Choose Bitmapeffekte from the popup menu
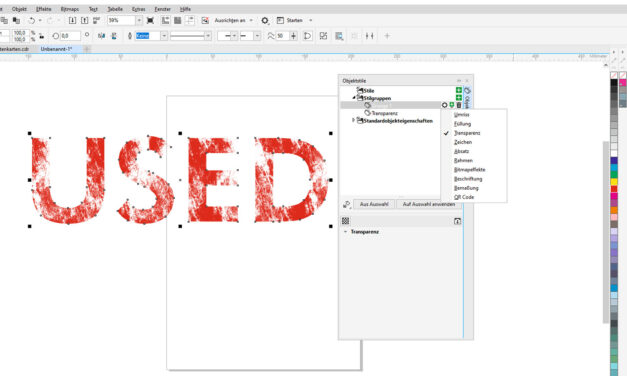 pos(469,170)
